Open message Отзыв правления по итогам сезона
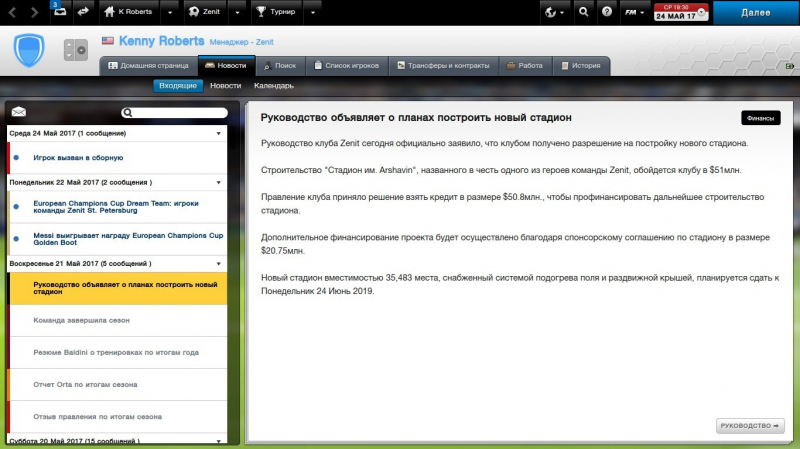Screen dimensions: 800x449 click(117, 417)
